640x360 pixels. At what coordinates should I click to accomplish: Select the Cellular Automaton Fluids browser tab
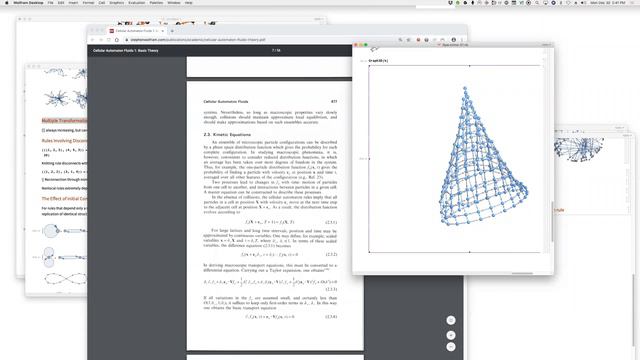[136, 31]
